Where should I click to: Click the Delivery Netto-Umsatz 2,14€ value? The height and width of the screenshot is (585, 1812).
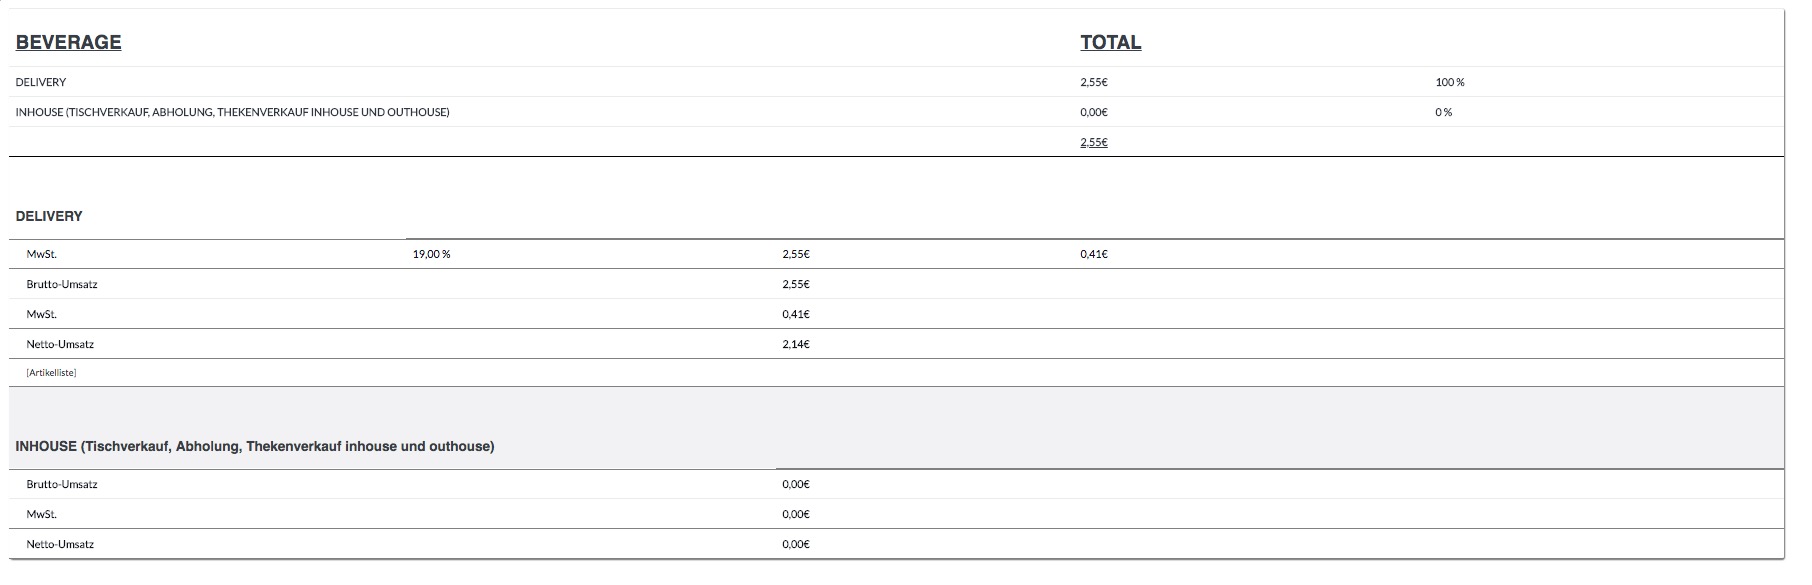[796, 344]
